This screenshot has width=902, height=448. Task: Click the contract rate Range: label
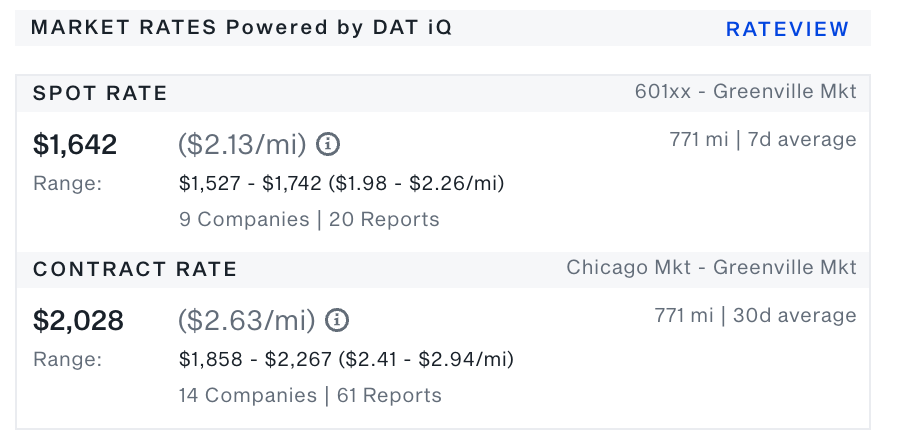click(x=67, y=359)
